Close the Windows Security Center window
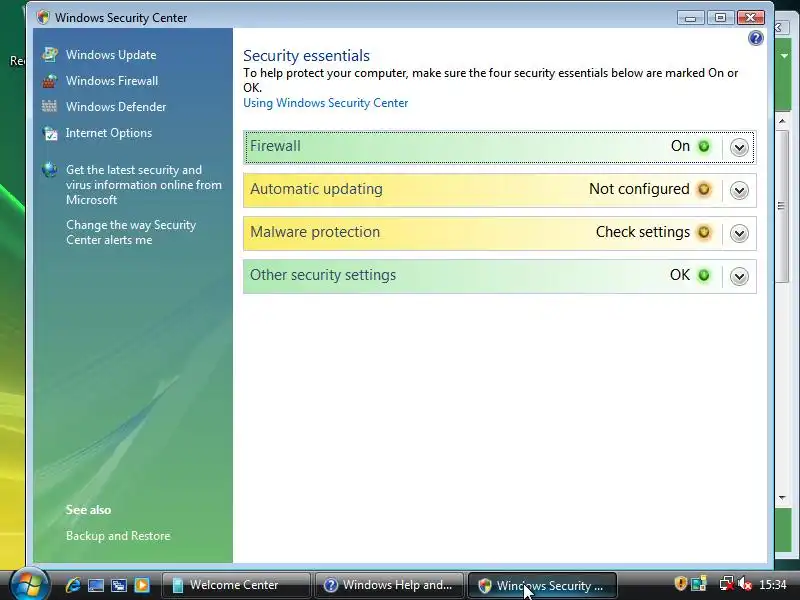Screen dimensions: 800x600 click(x=751, y=18)
